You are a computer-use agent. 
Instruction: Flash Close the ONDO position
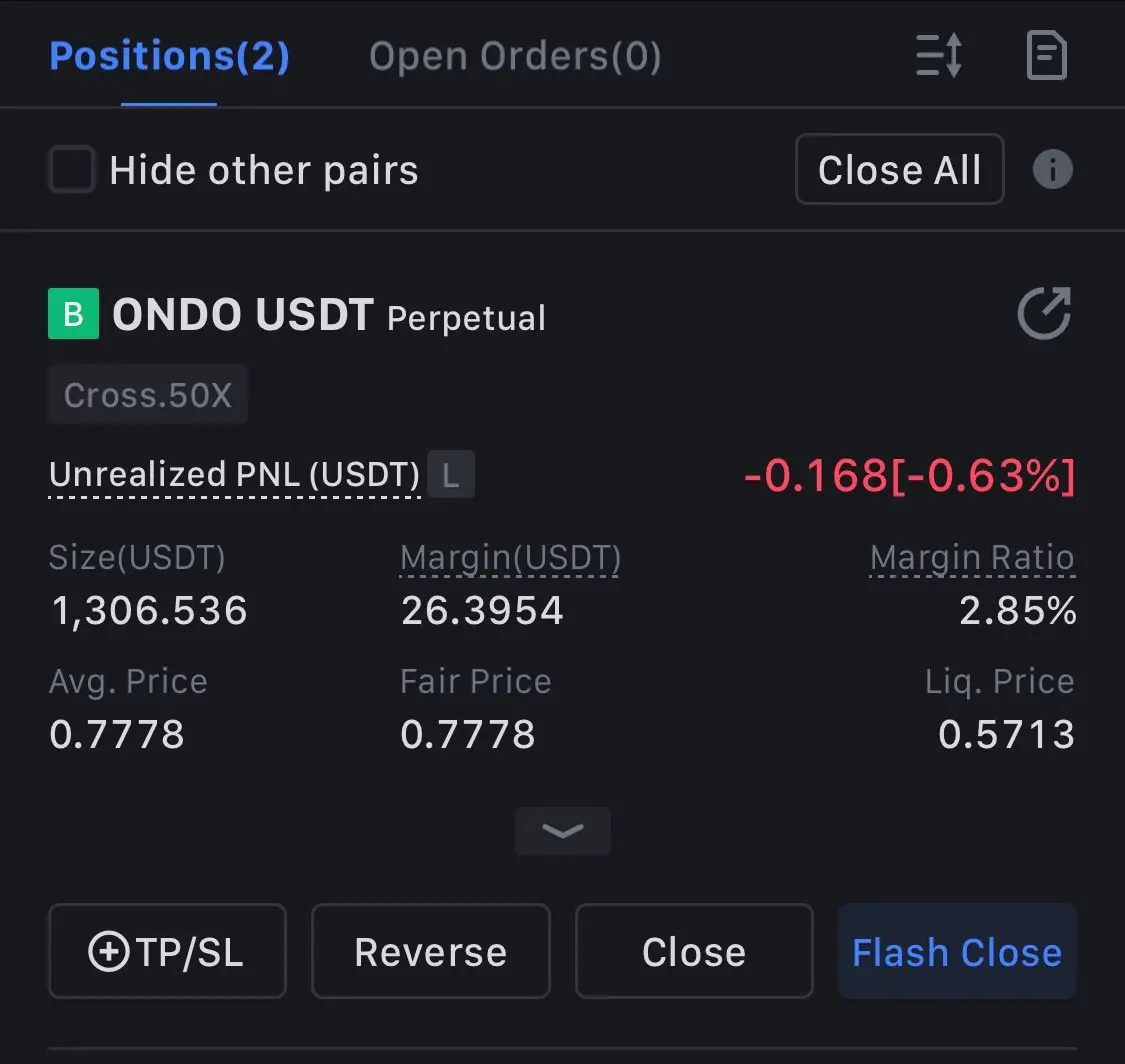pyautogui.click(x=957, y=951)
